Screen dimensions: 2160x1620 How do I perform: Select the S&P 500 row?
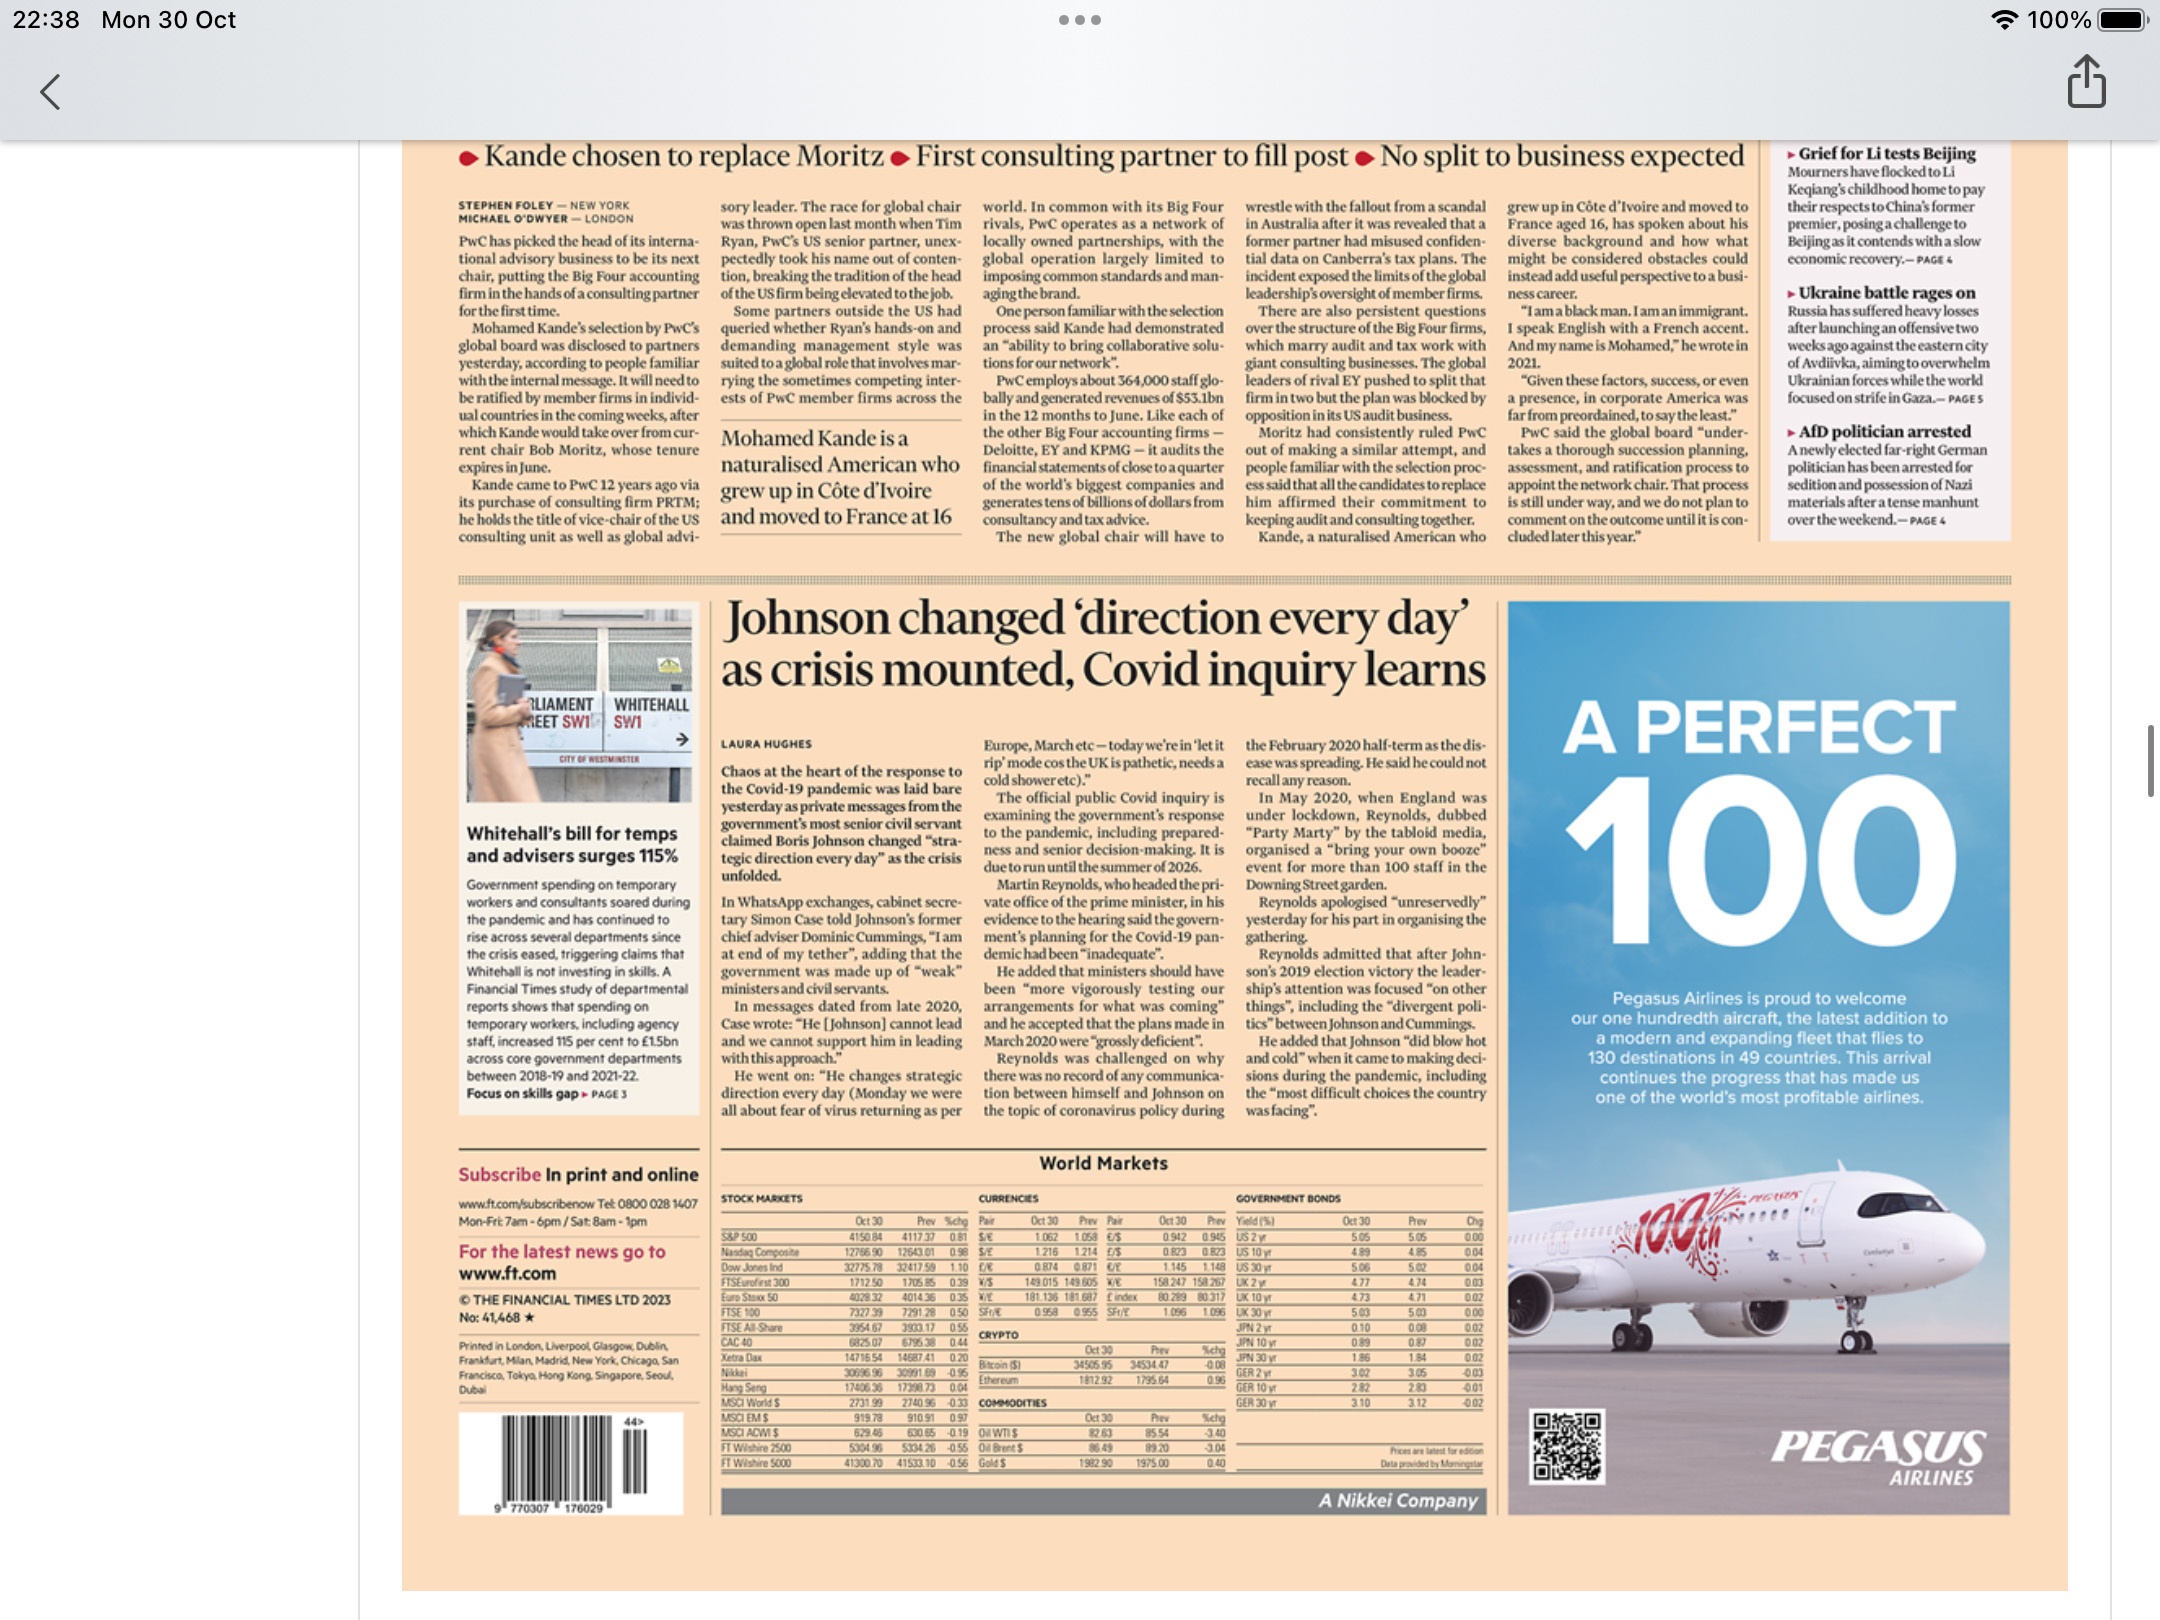pos(844,1237)
